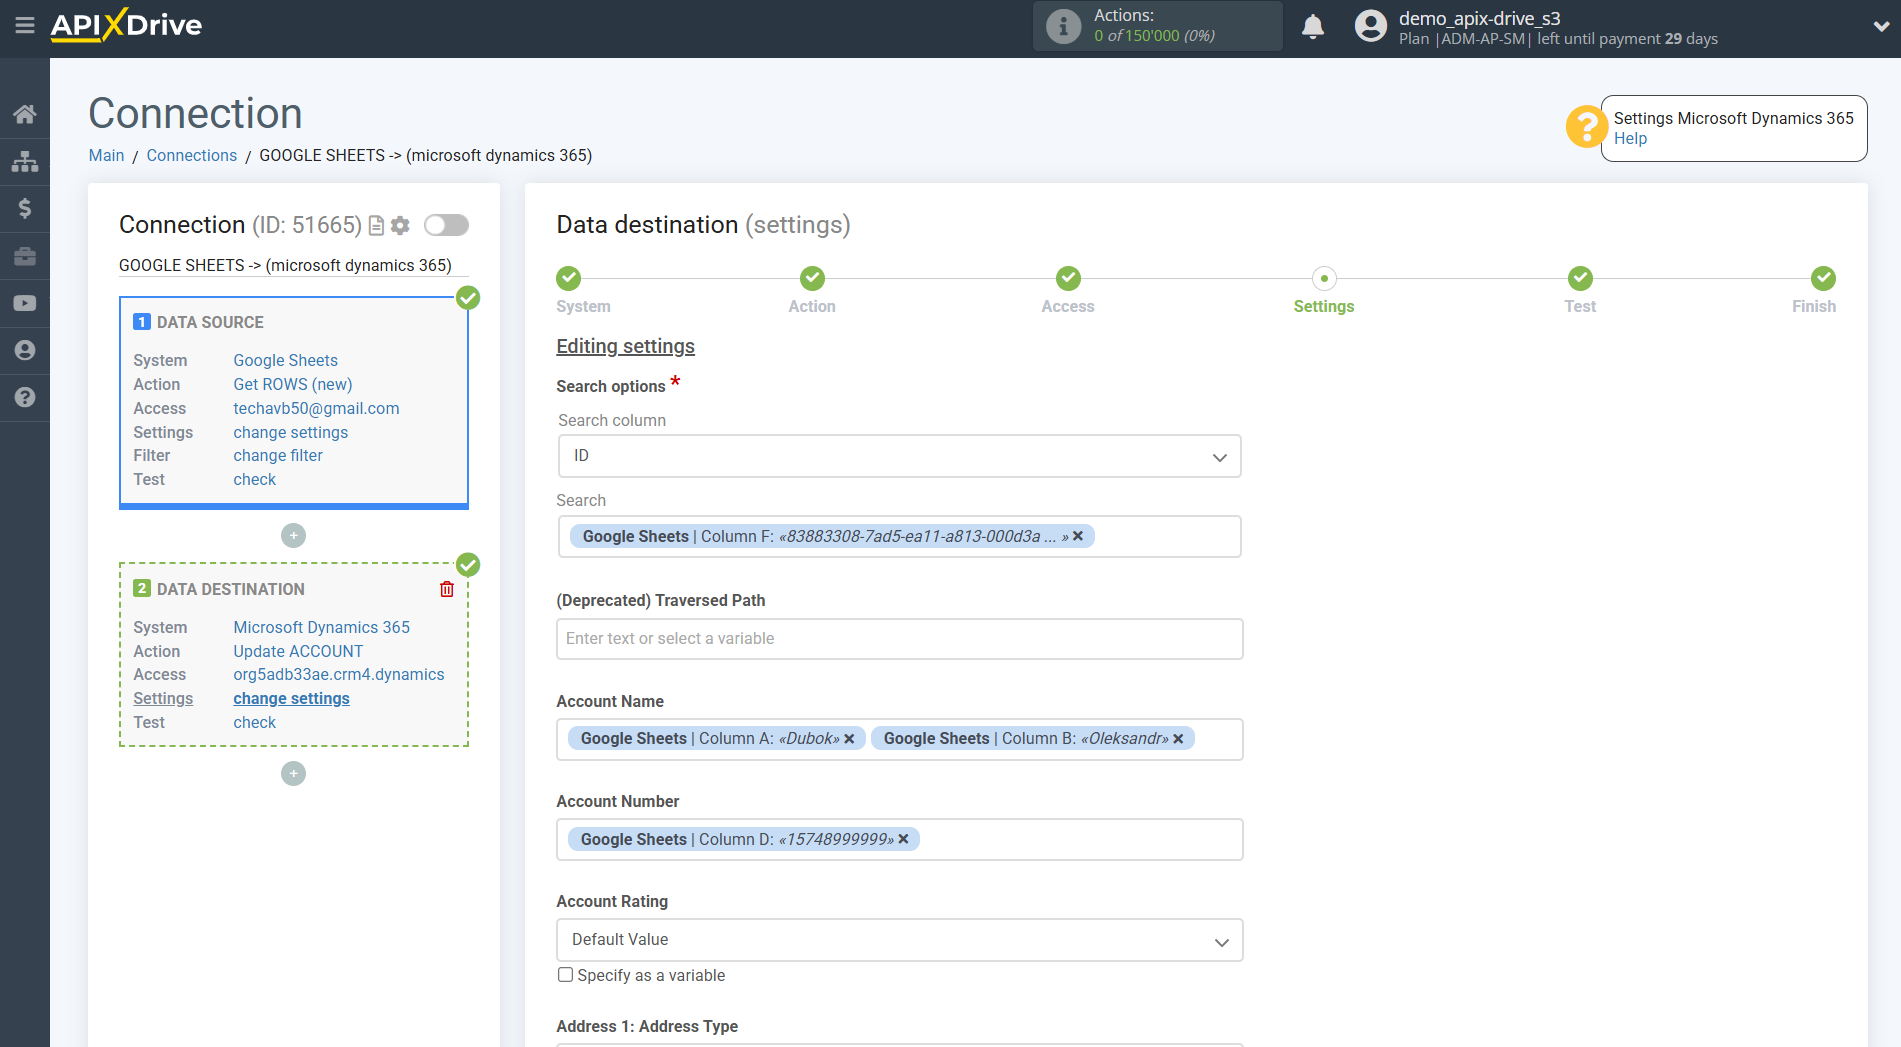
Task: Open the Home sidebar icon
Action: 25,114
